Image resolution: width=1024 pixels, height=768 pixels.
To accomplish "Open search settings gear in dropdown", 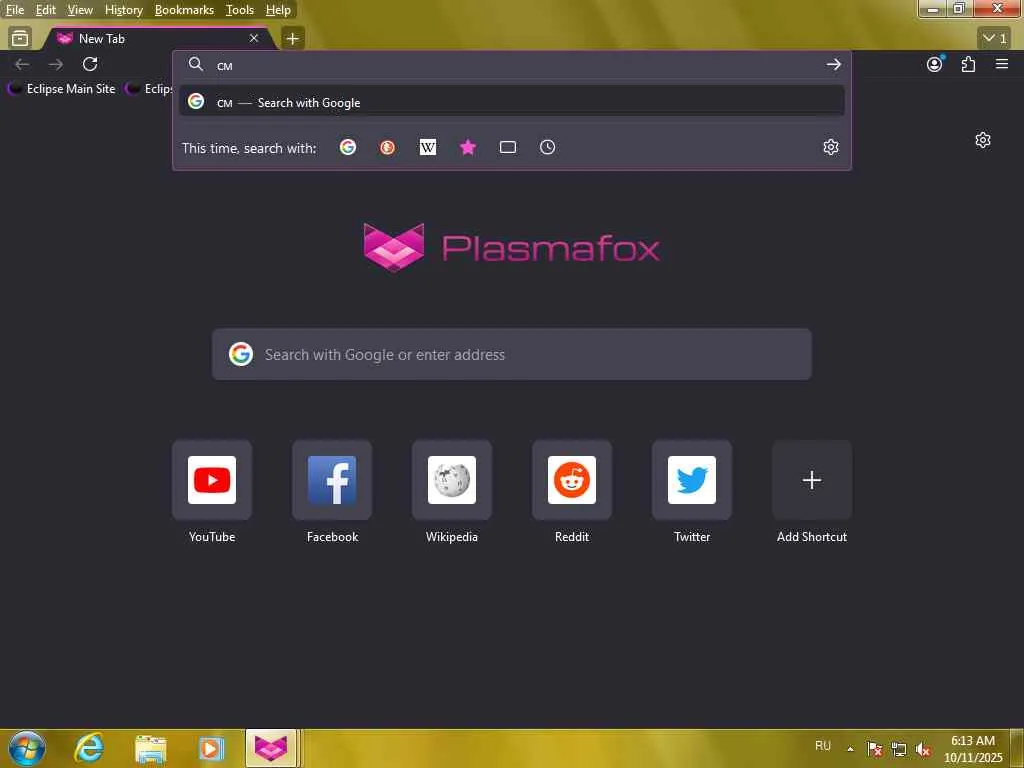I will [831, 148].
